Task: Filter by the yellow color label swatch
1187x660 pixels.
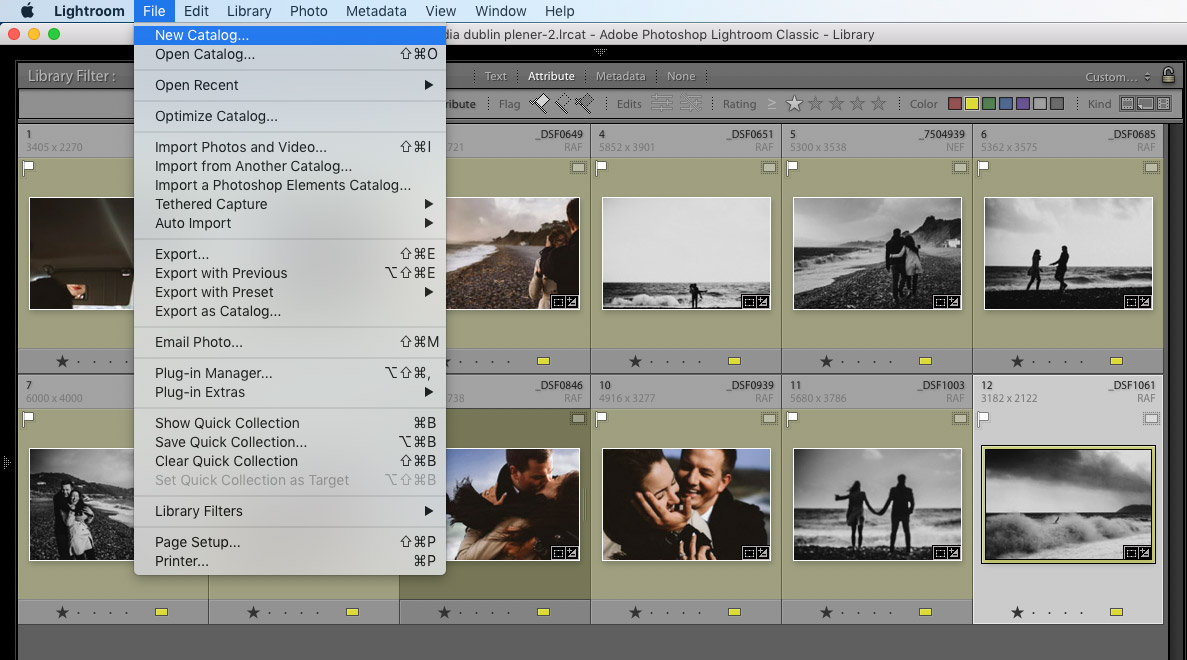Action: pos(971,103)
